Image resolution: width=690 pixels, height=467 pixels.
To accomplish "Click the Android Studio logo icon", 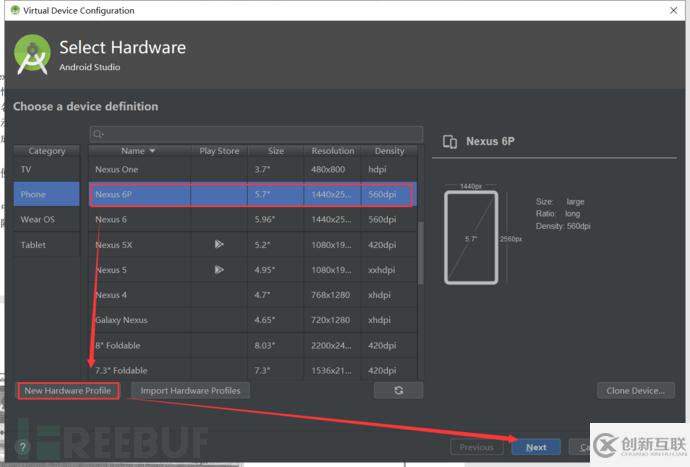I will pos(32,55).
